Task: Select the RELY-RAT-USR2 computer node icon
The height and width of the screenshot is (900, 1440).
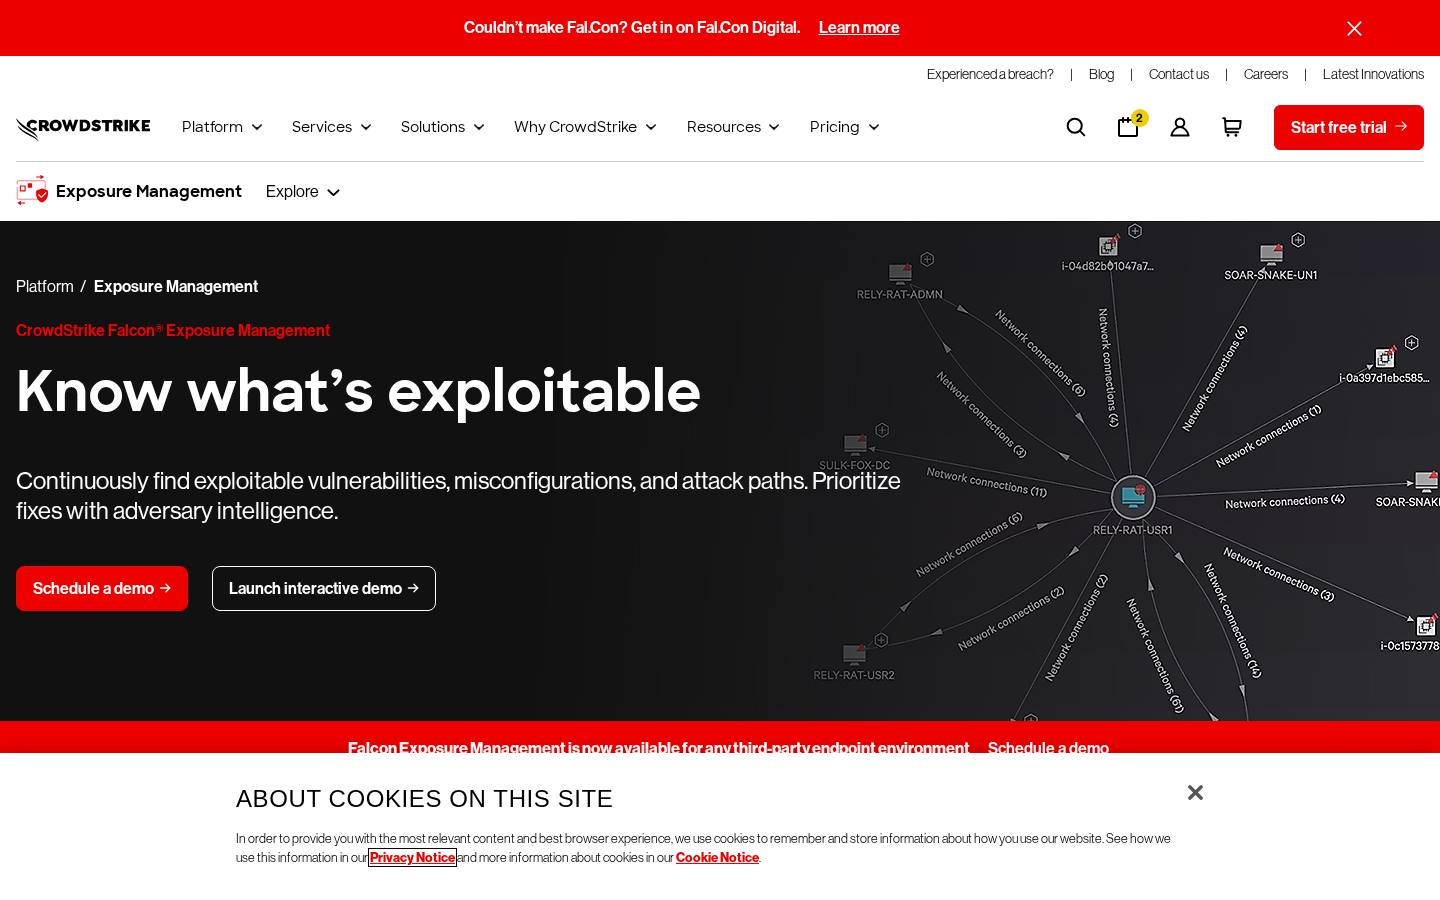Action: (x=854, y=654)
